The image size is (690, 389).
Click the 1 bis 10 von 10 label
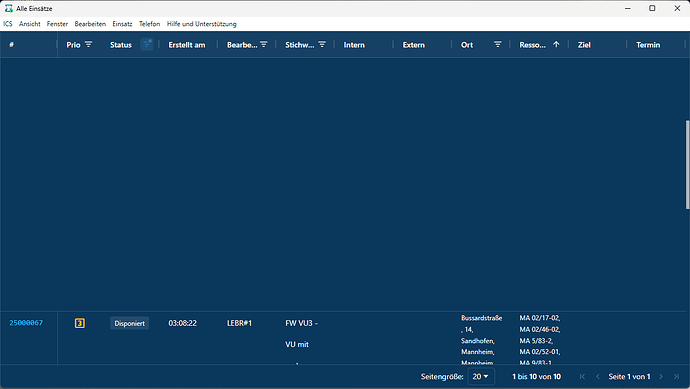coord(536,377)
